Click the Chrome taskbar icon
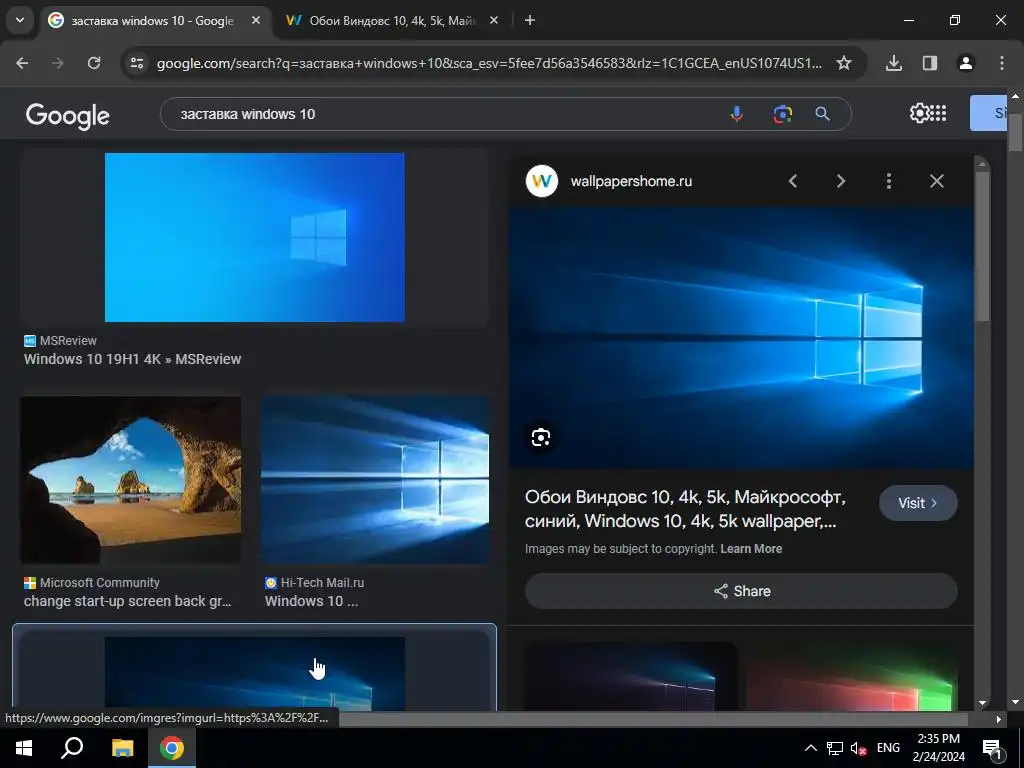Image resolution: width=1024 pixels, height=768 pixels. [172, 748]
